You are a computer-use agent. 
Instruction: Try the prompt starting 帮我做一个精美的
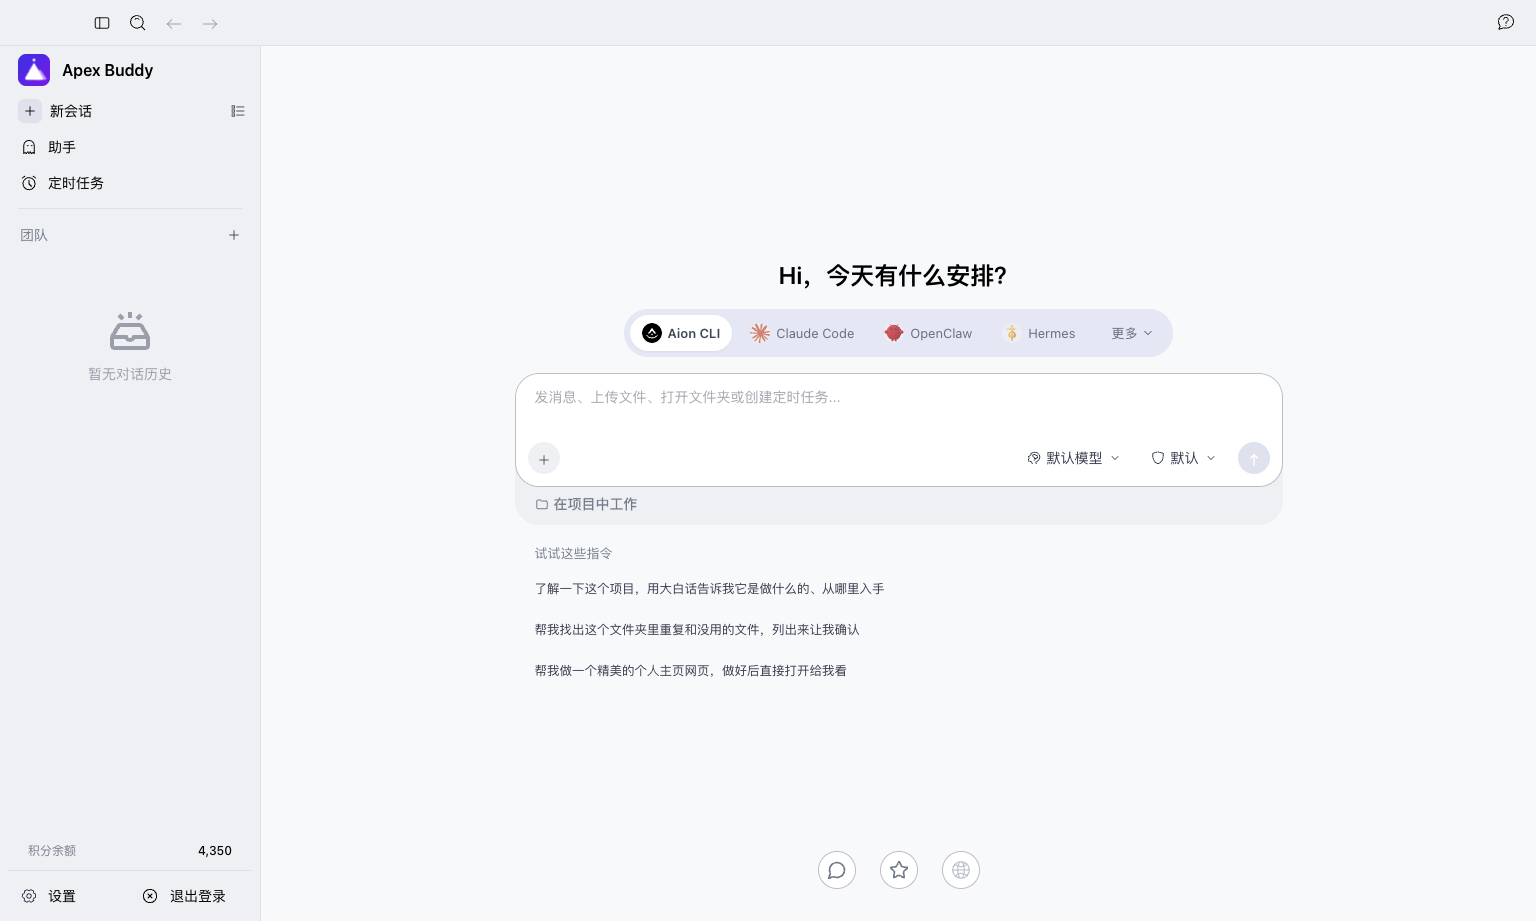click(690, 671)
